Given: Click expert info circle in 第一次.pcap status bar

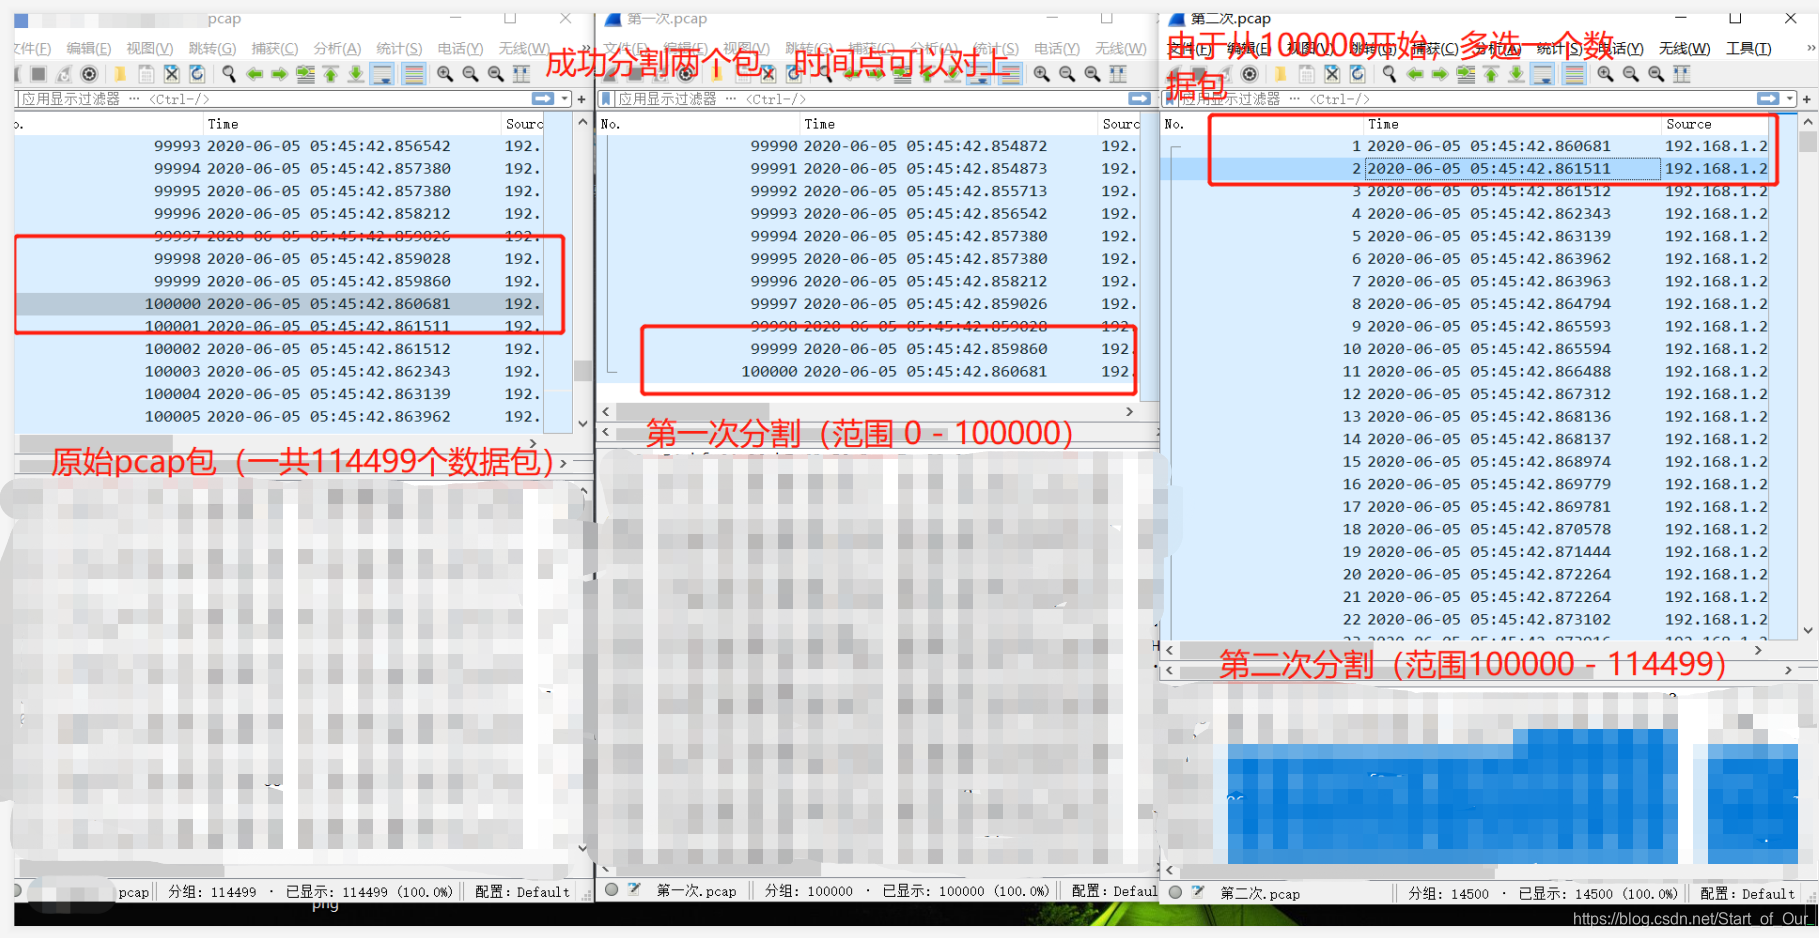Looking at the screenshot, I should (x=612, y=889).
